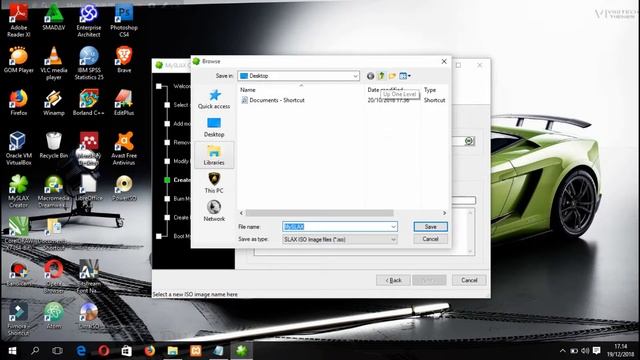Open Macromedia Dreamweaver desktop shortcut
The image size is (640, 360).
54,192
